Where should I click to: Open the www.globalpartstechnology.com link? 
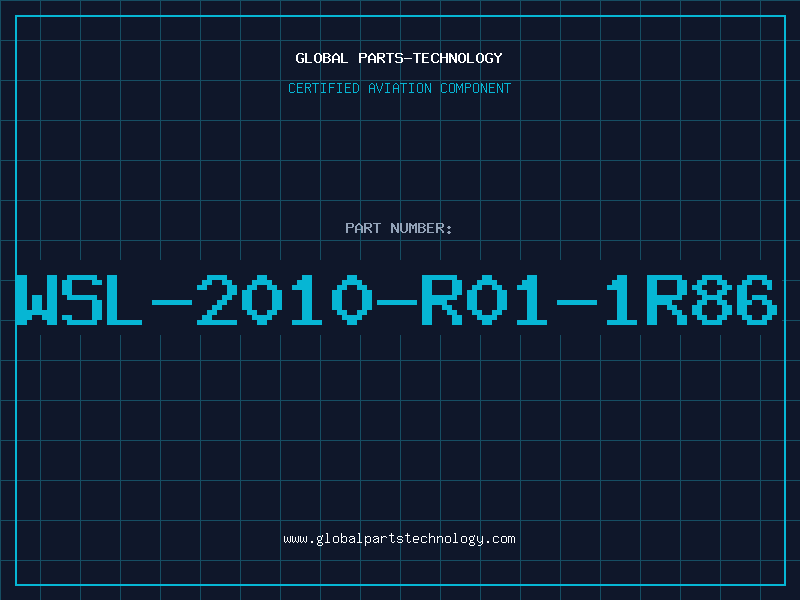pyautogui.click(x=399, y=539)
